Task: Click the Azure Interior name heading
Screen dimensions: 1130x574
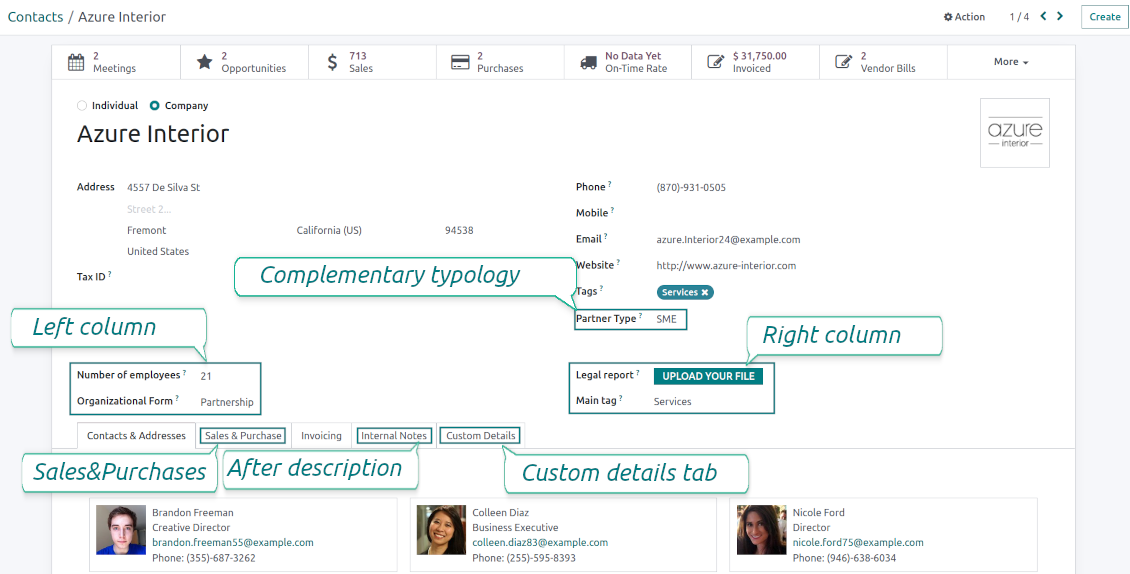Action: [153, 134]
